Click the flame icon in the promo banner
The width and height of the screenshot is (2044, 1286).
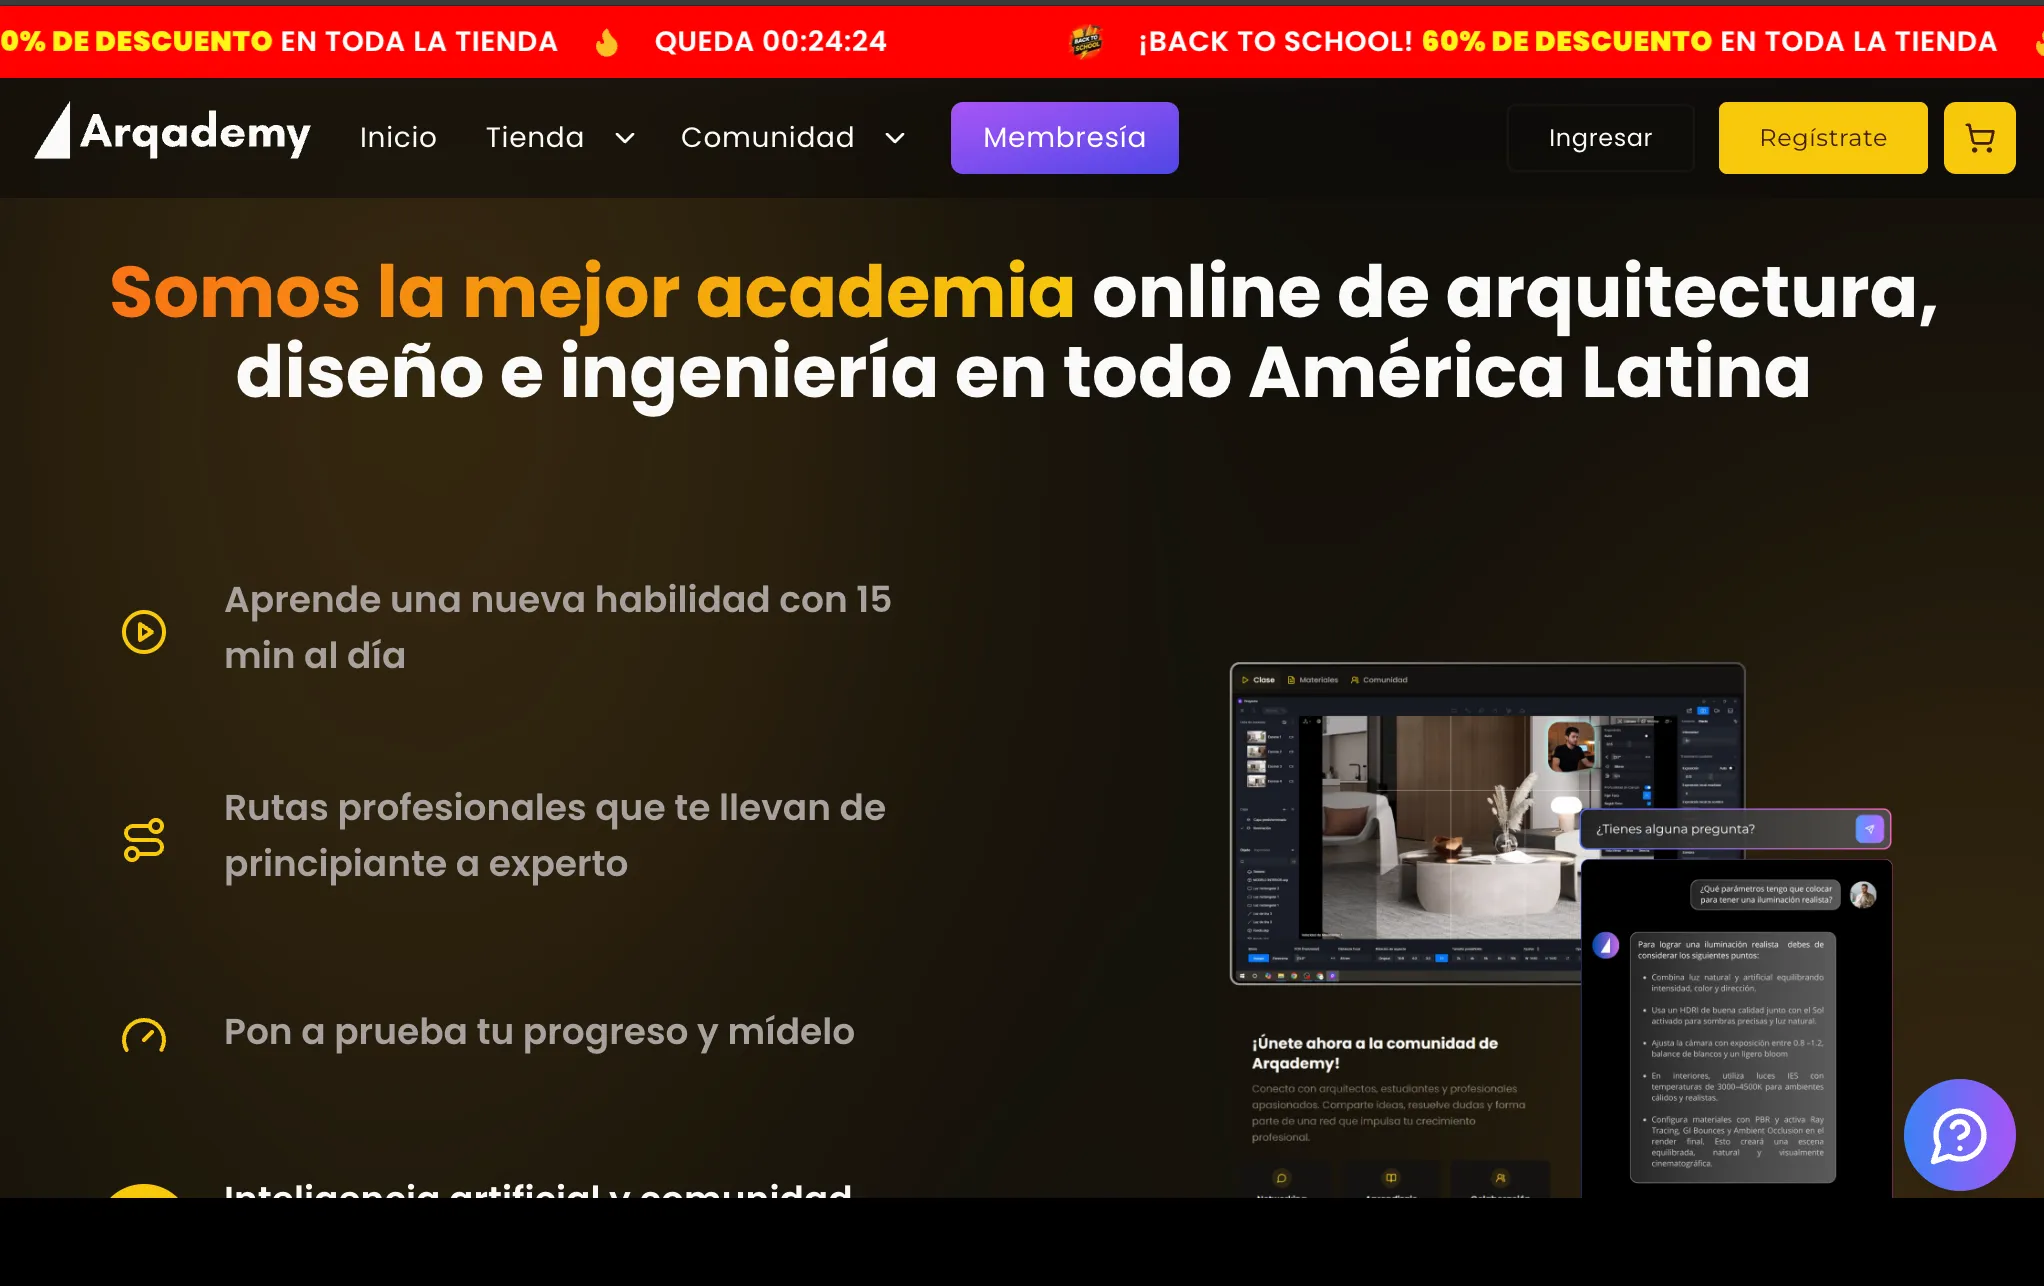(x=607, y=42)
